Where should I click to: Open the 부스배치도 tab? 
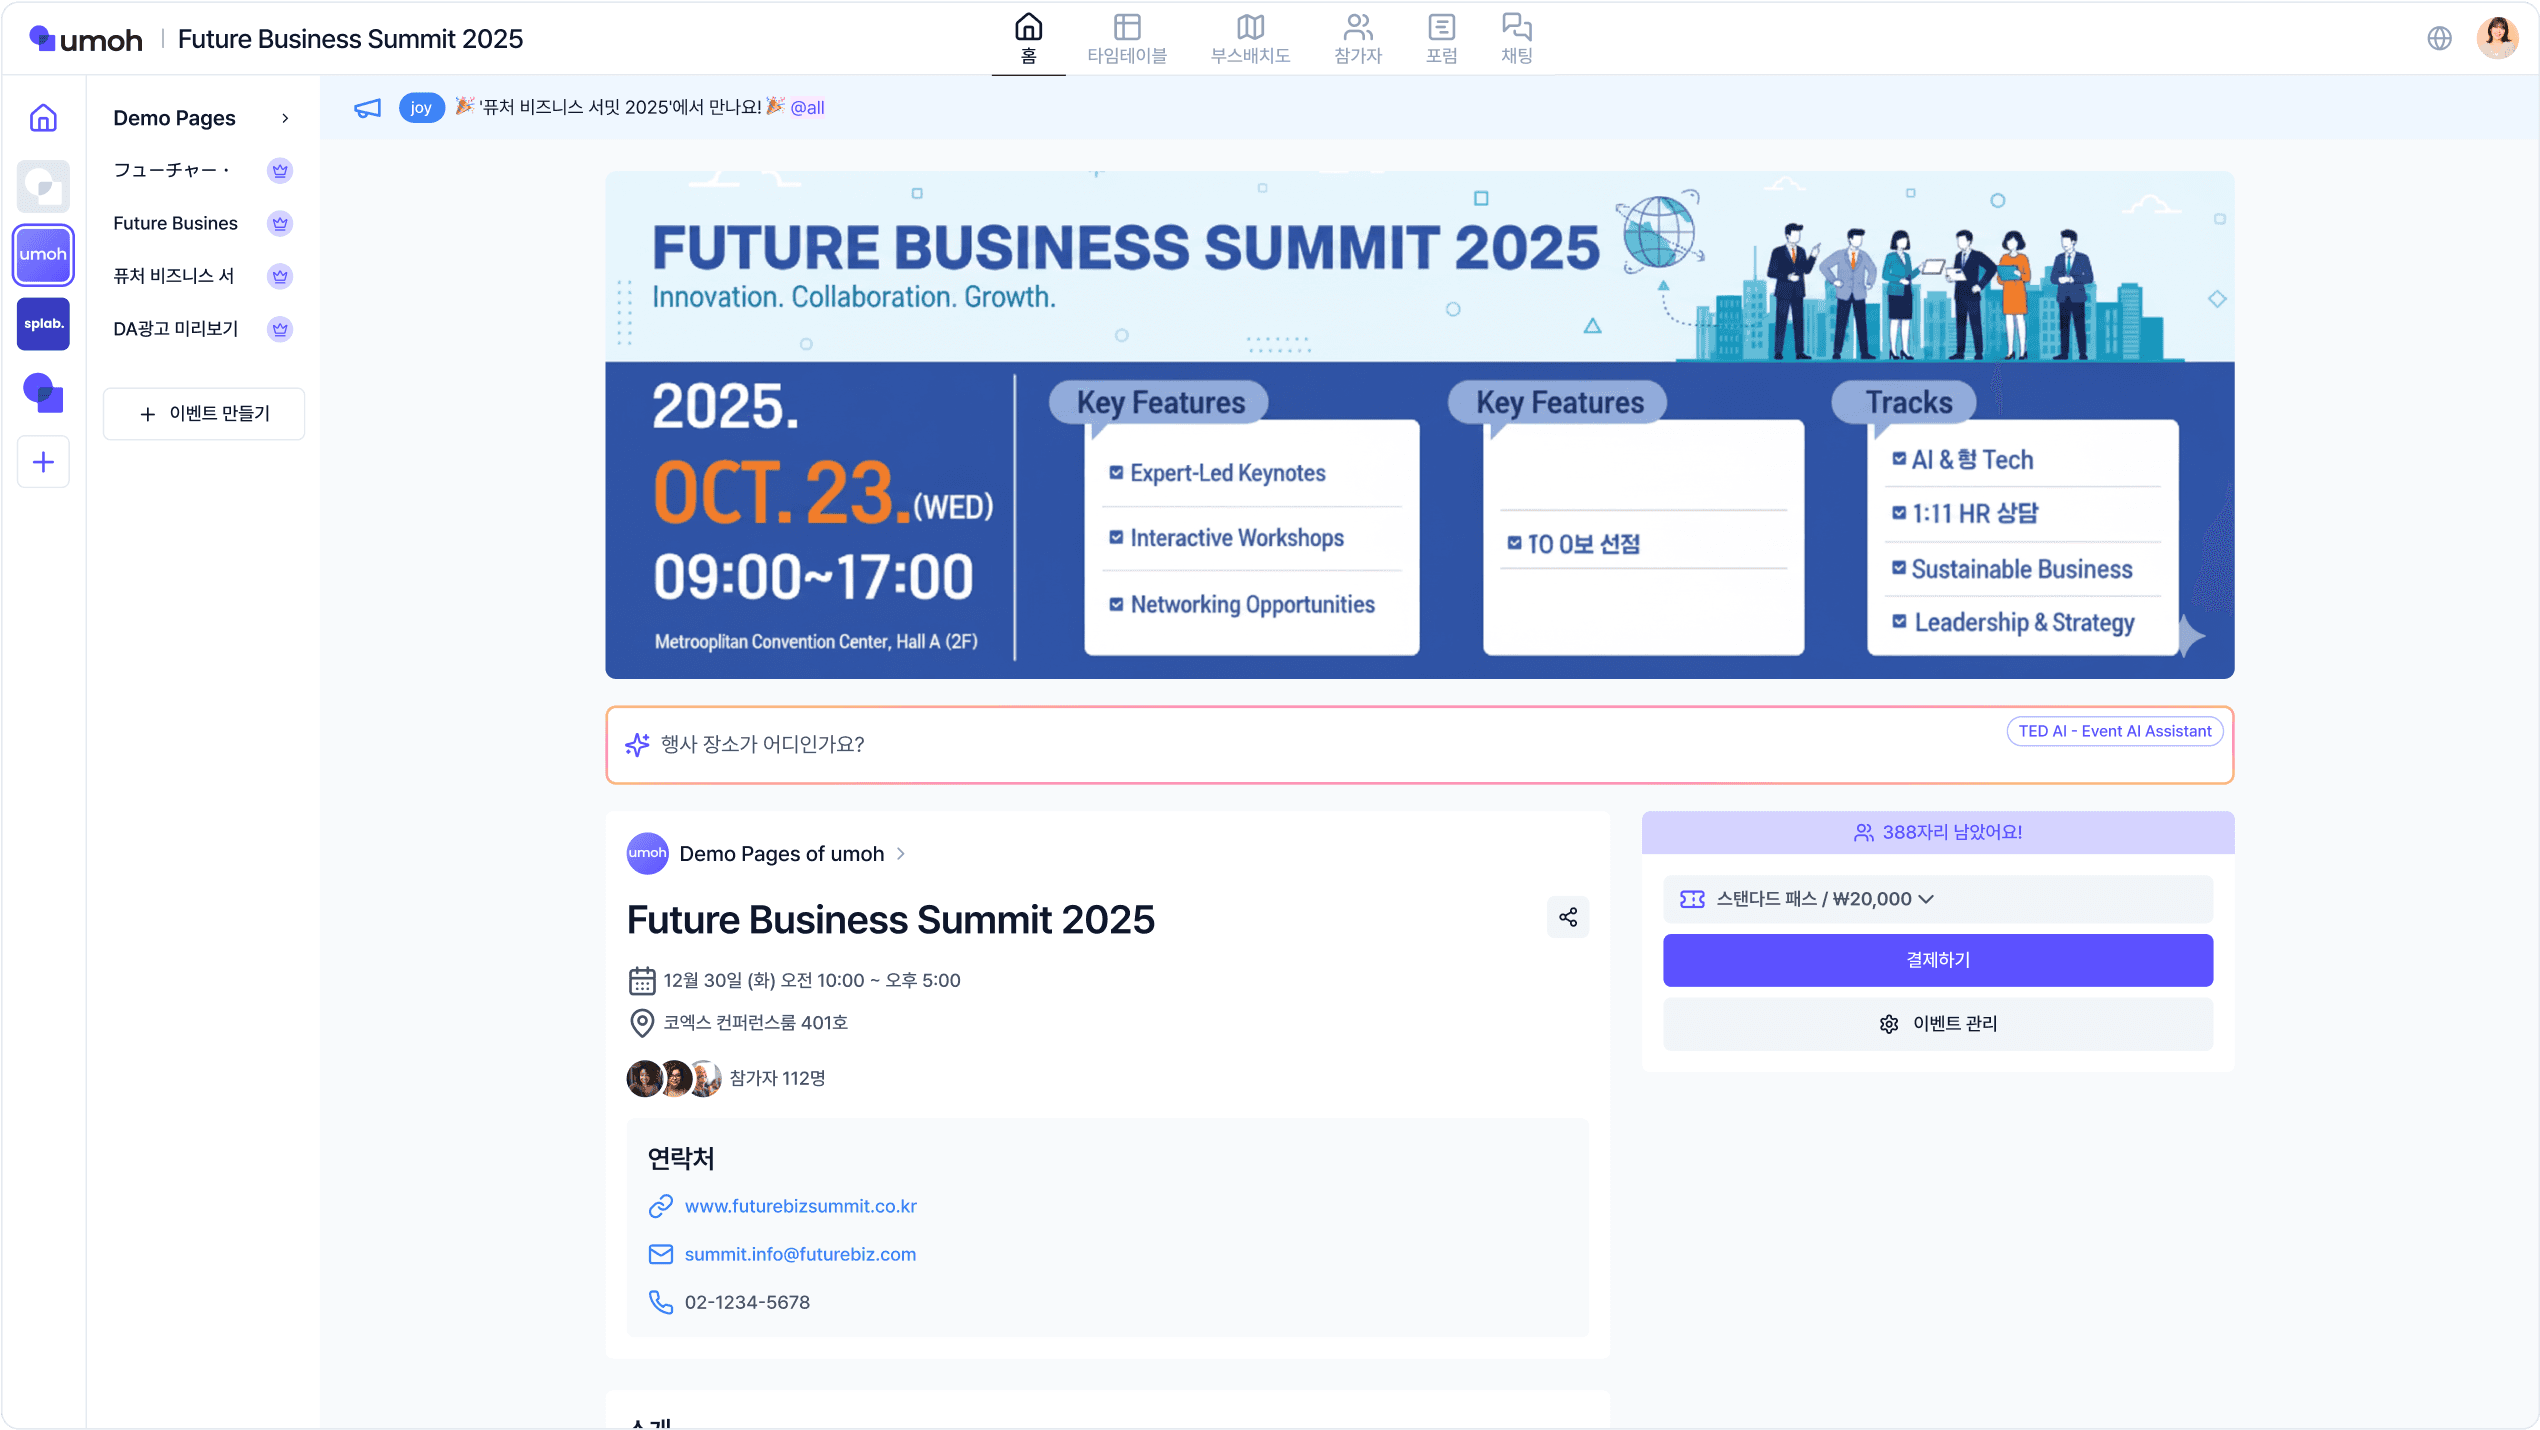1250,39
